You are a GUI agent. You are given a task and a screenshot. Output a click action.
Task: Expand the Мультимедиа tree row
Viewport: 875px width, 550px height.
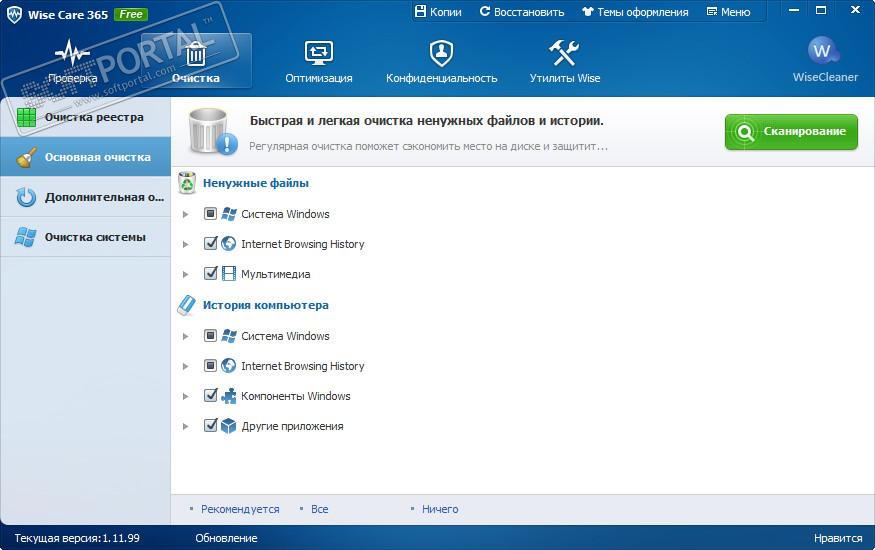pos(186,274)
